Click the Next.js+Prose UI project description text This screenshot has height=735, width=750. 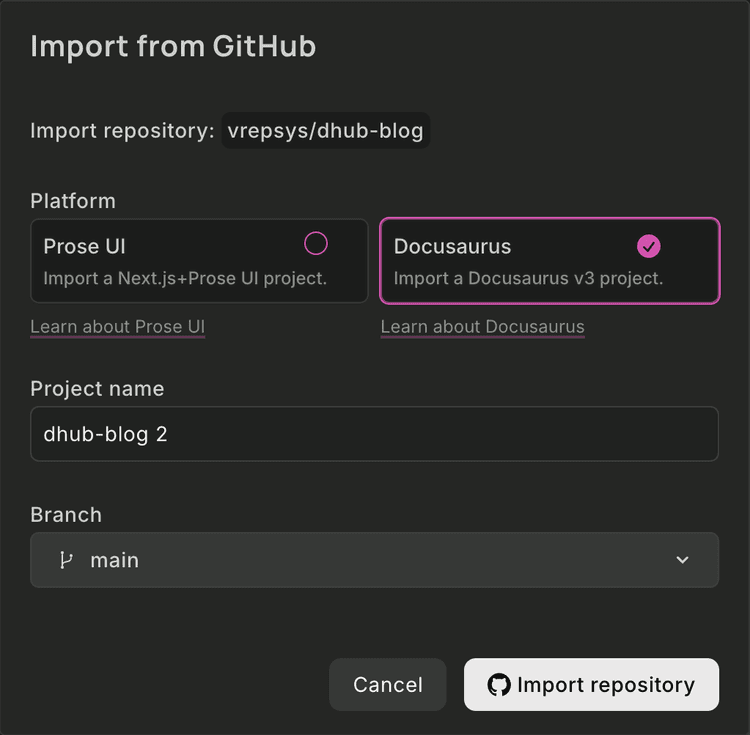[185, 278]
